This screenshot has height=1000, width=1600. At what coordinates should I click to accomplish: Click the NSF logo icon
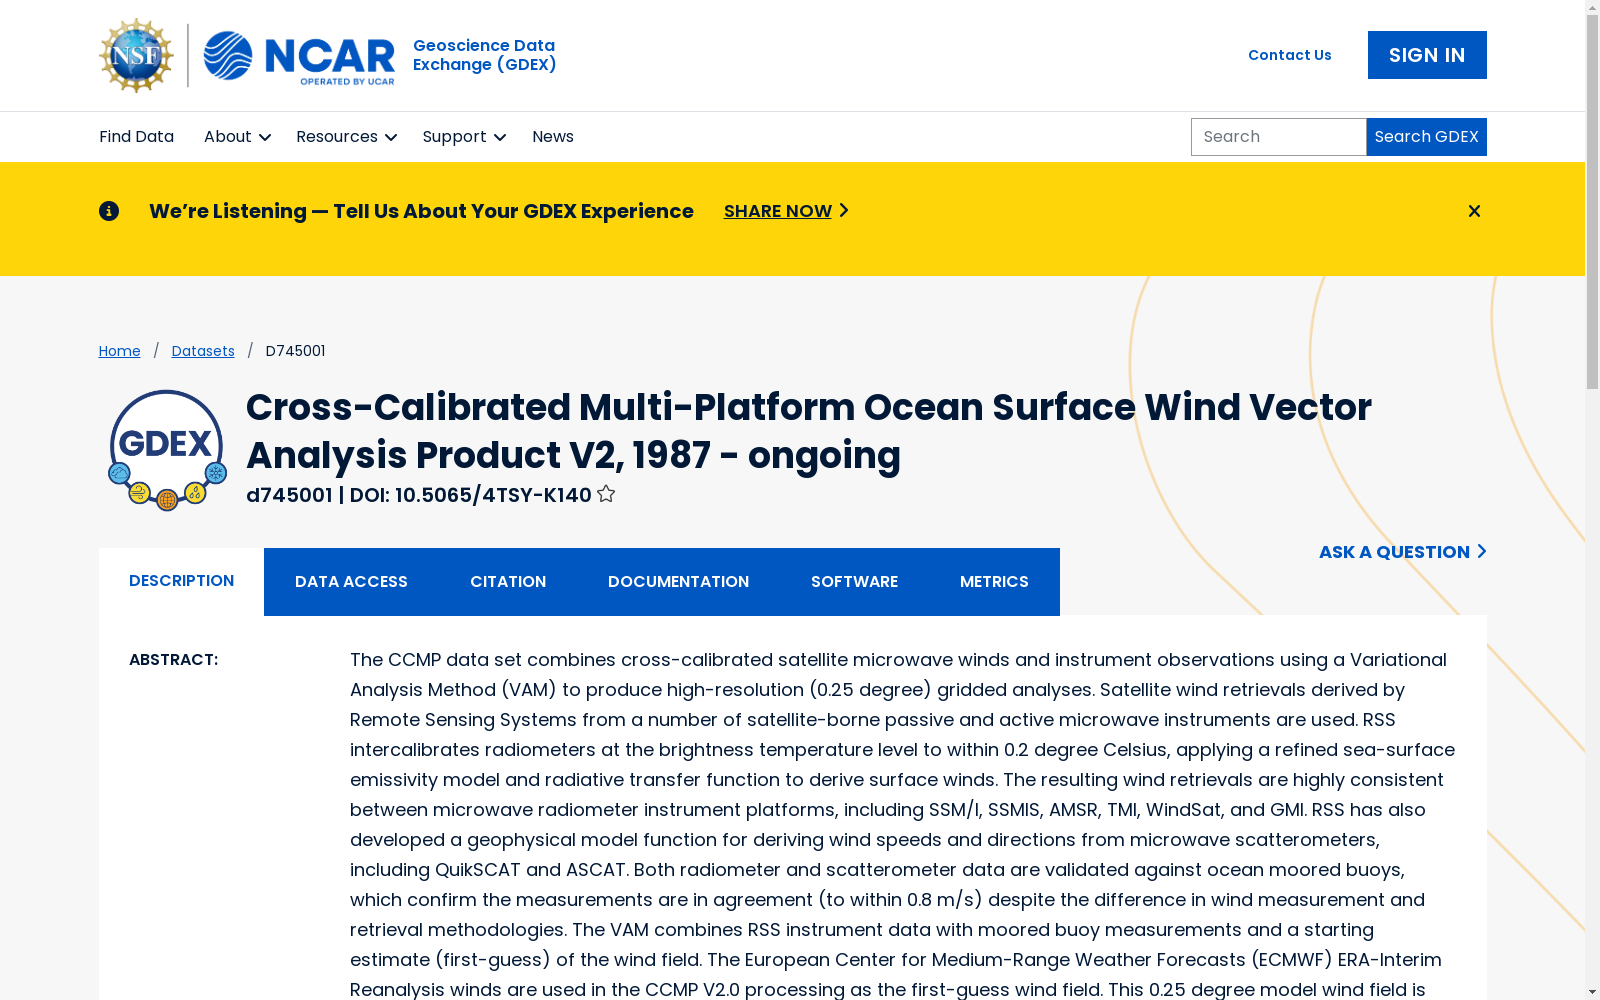(x=136, y=55)
